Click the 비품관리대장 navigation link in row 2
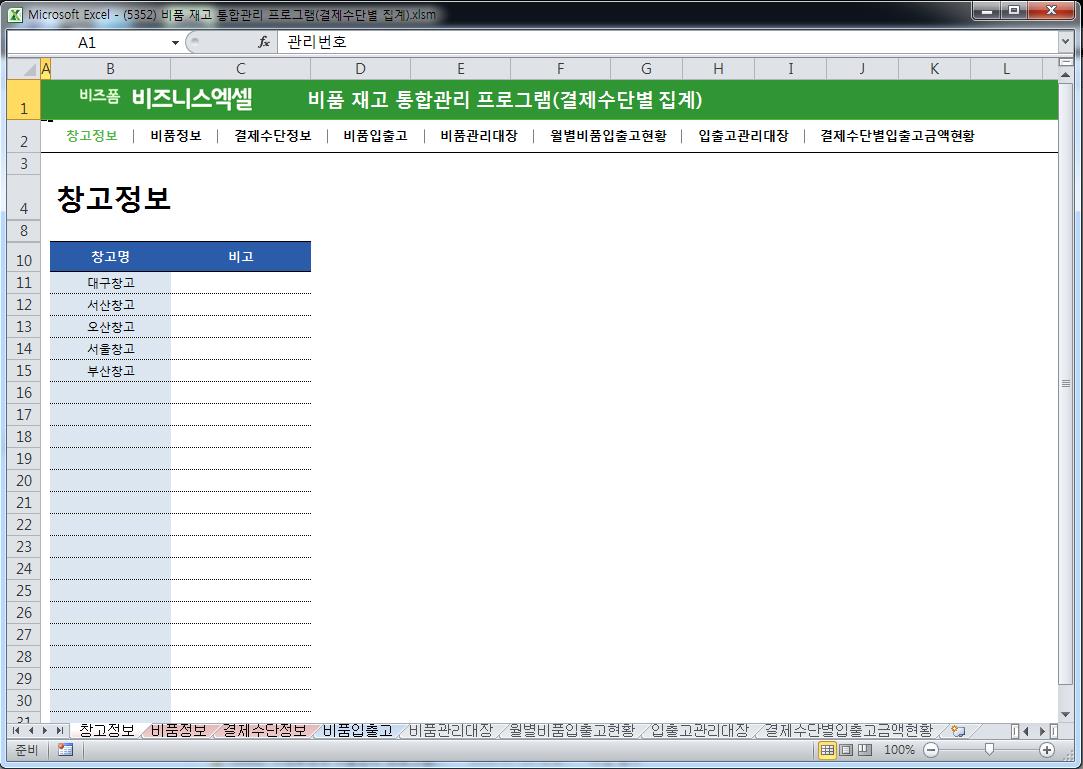Image resolution: width=1083 pixels, height=769 pixels. tap(479, 135)
